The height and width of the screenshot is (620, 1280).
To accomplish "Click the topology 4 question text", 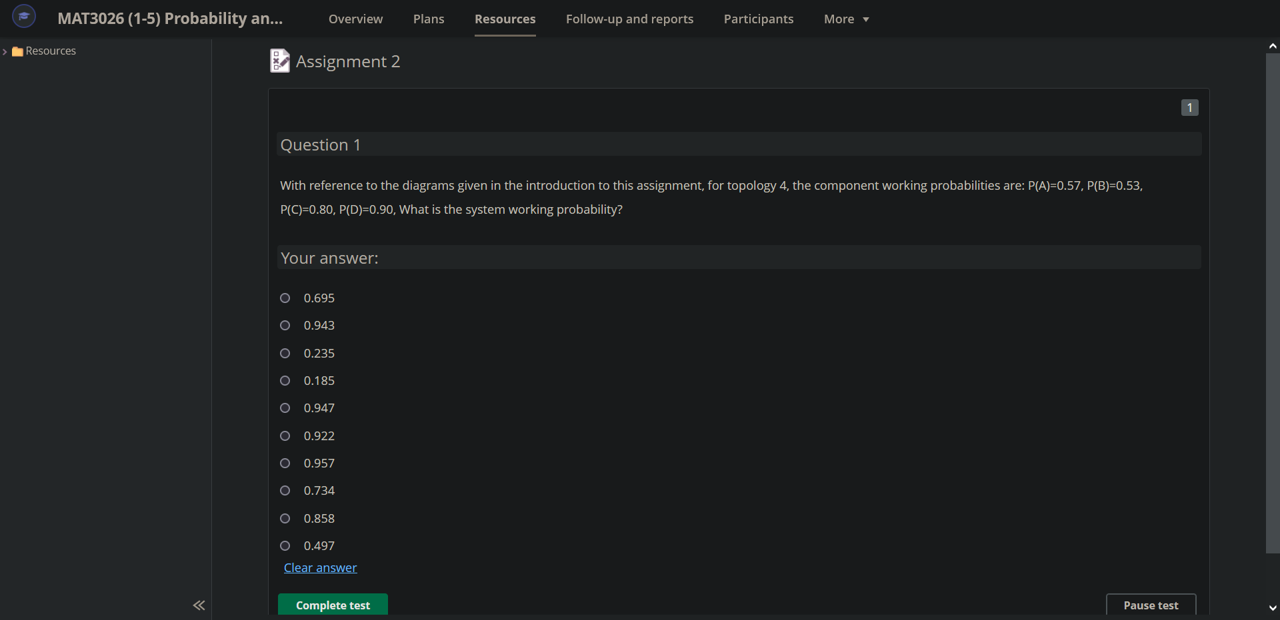I will point(711,197).
